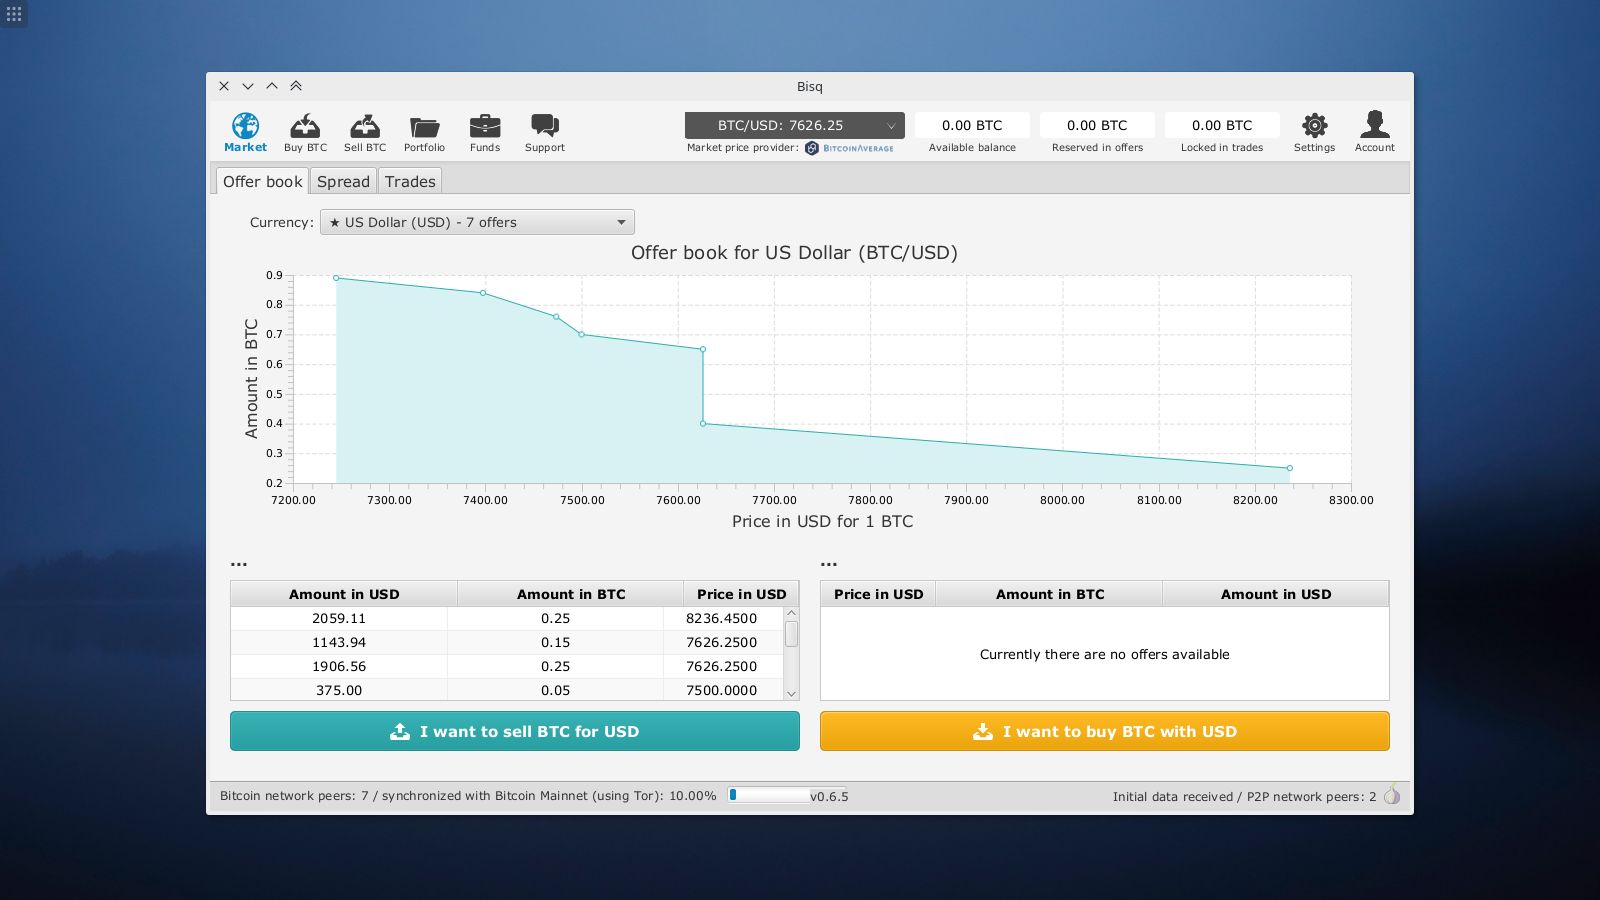
Task: Click the Reserved in offers BTC field
Action: click(x=1097, y=125)
